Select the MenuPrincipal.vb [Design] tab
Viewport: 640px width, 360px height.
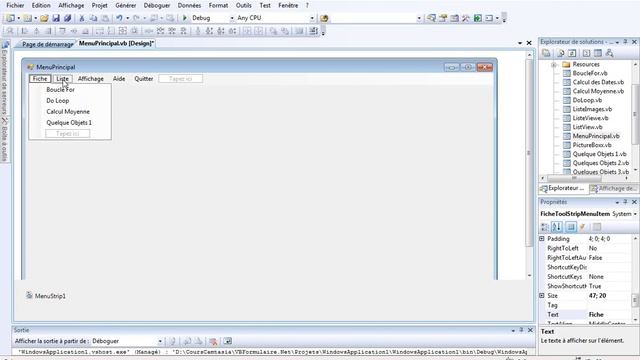pos(116,43)
